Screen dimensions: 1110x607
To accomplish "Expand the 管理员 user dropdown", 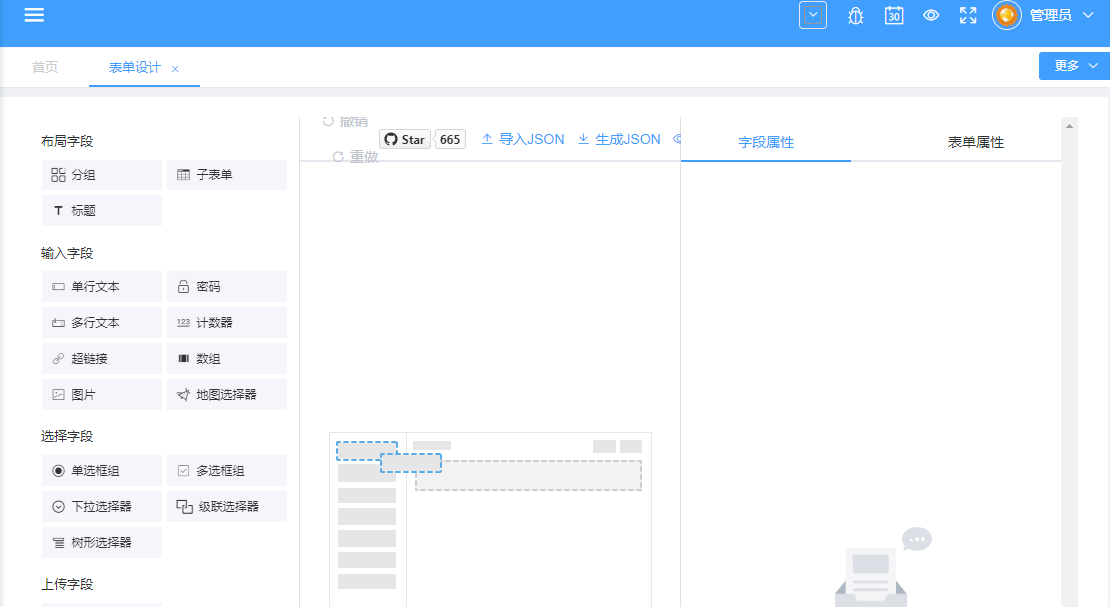I will [1061, 15].
